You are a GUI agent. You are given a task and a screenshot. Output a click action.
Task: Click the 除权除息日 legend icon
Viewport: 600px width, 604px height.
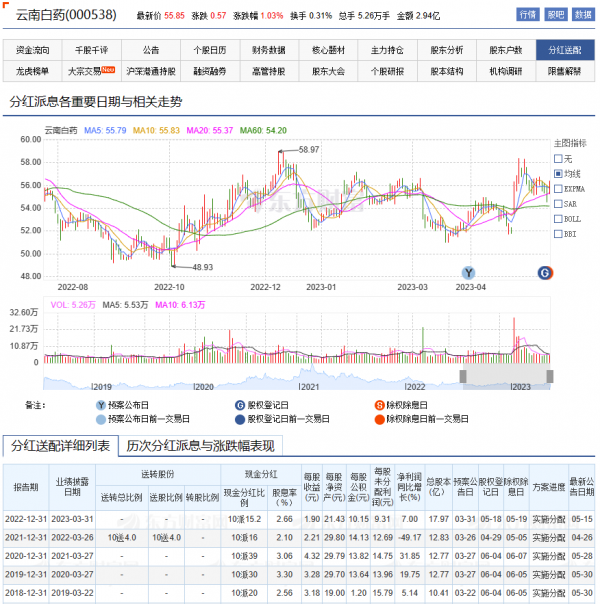click(x=379, y=404)
